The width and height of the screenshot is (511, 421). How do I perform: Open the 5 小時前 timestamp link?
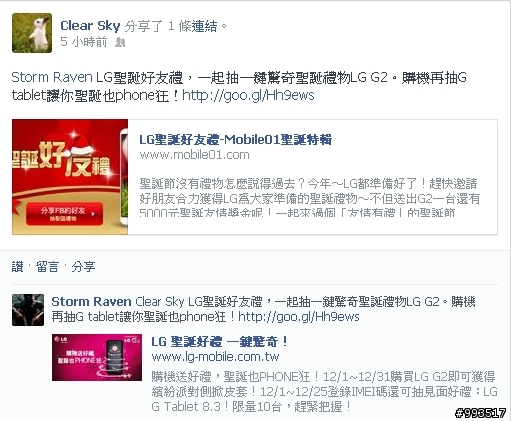click(84, 42)
